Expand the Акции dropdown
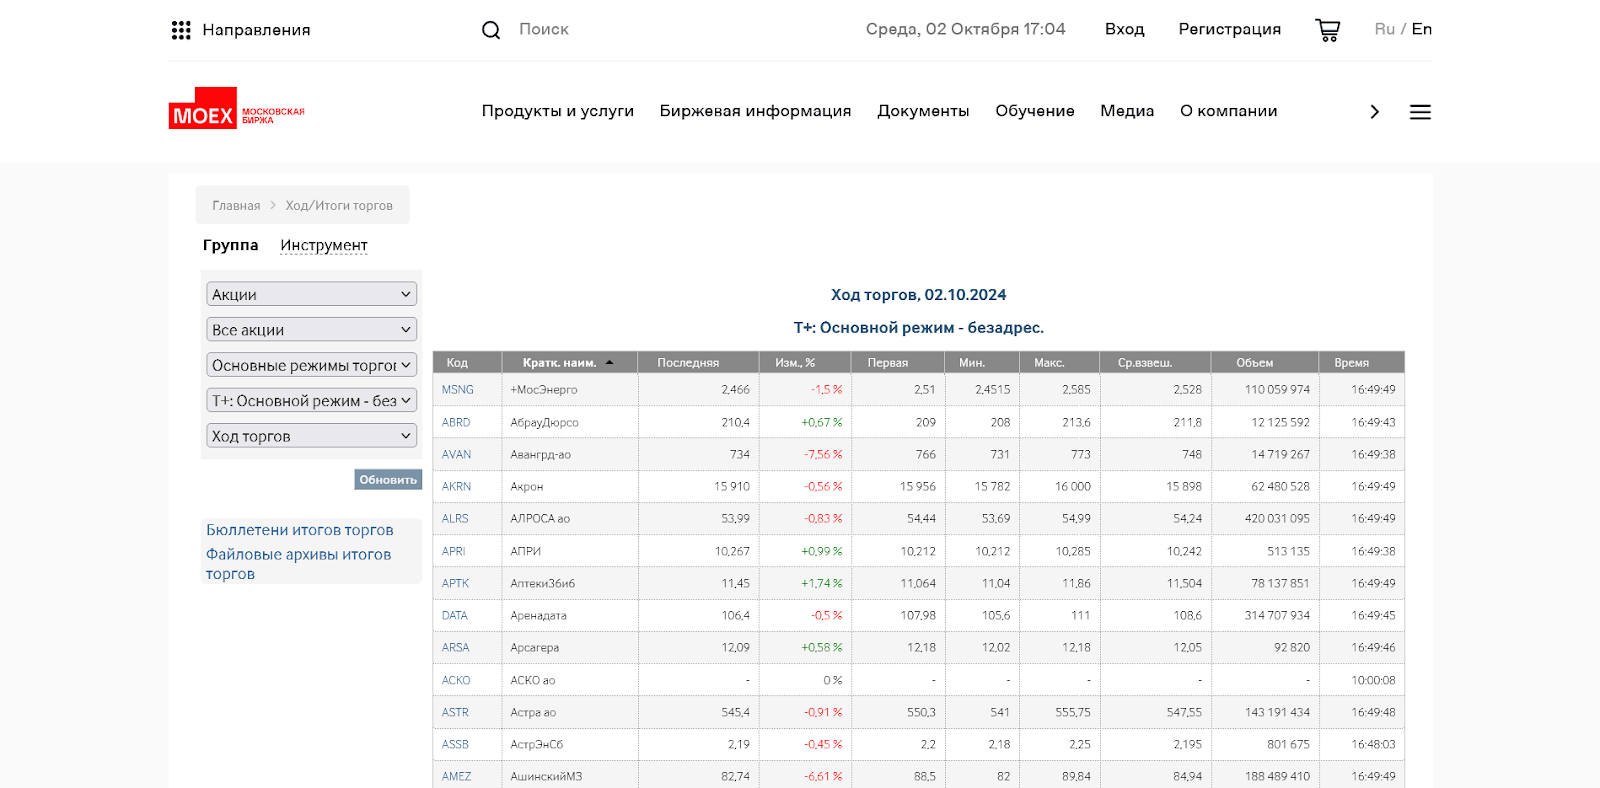This screenshot has width=1600, height=788. tap(312, 294)
